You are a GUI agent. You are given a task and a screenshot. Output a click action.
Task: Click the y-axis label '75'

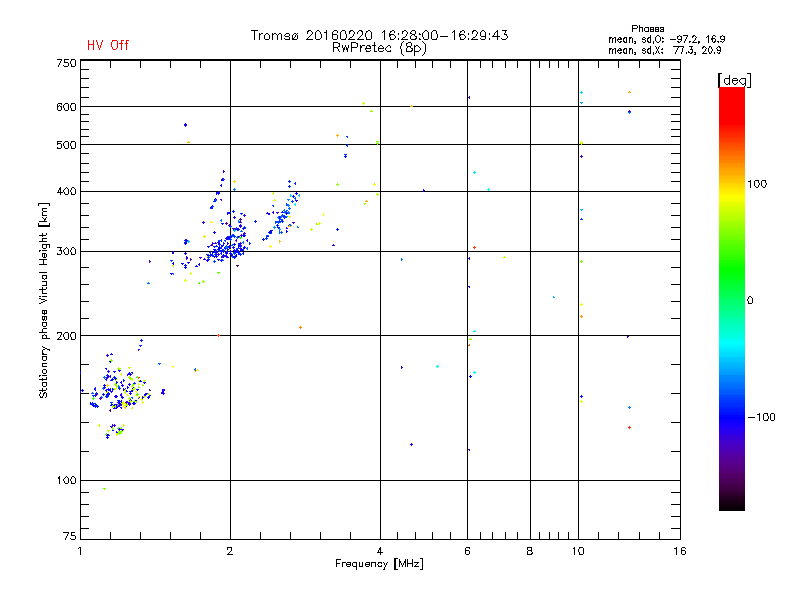pos(69,536)
